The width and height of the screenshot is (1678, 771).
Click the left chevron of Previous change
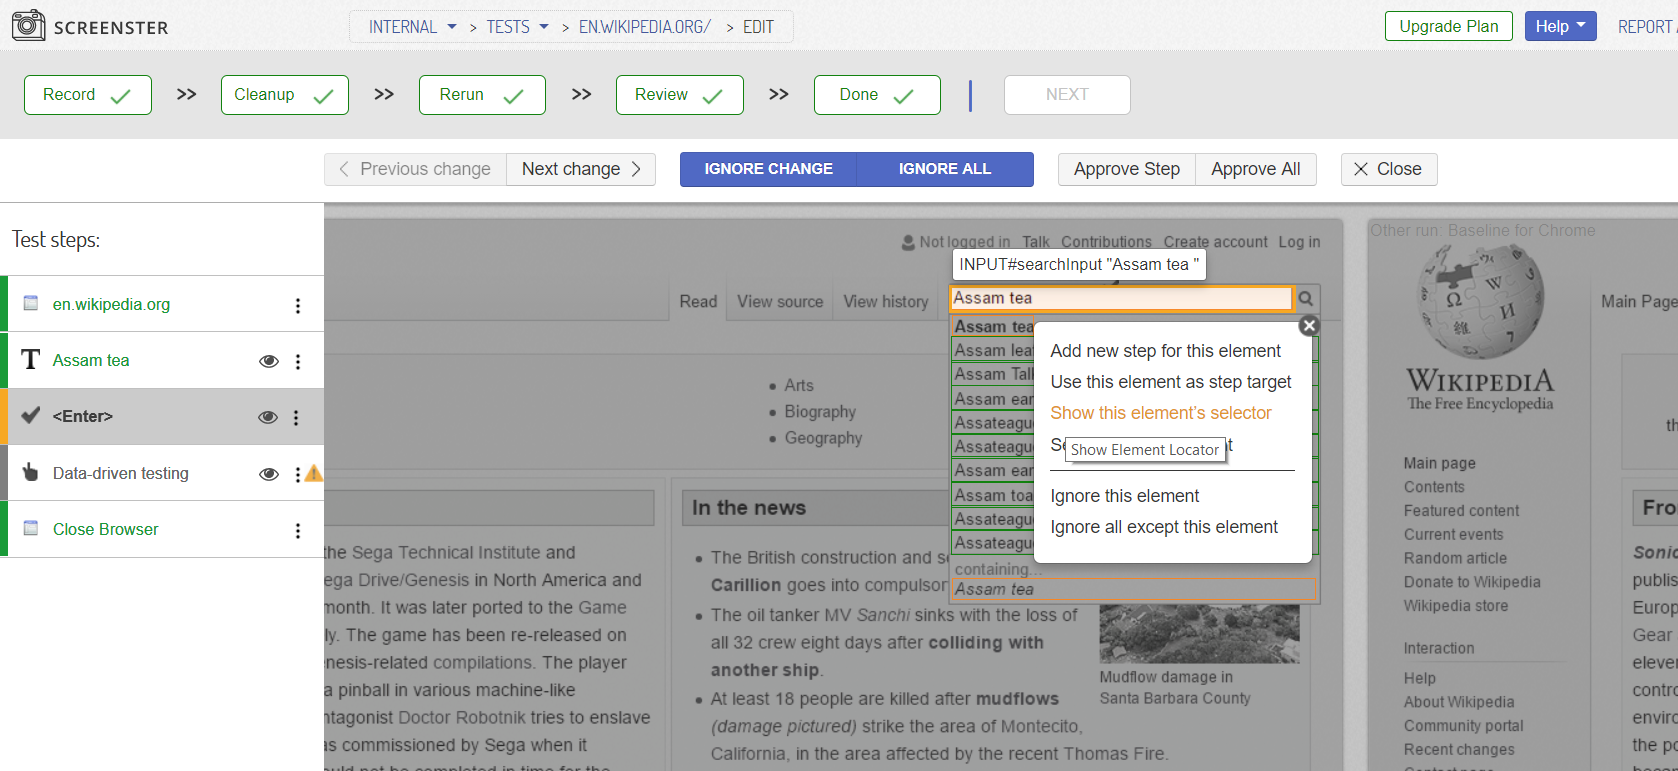[344, 169]
